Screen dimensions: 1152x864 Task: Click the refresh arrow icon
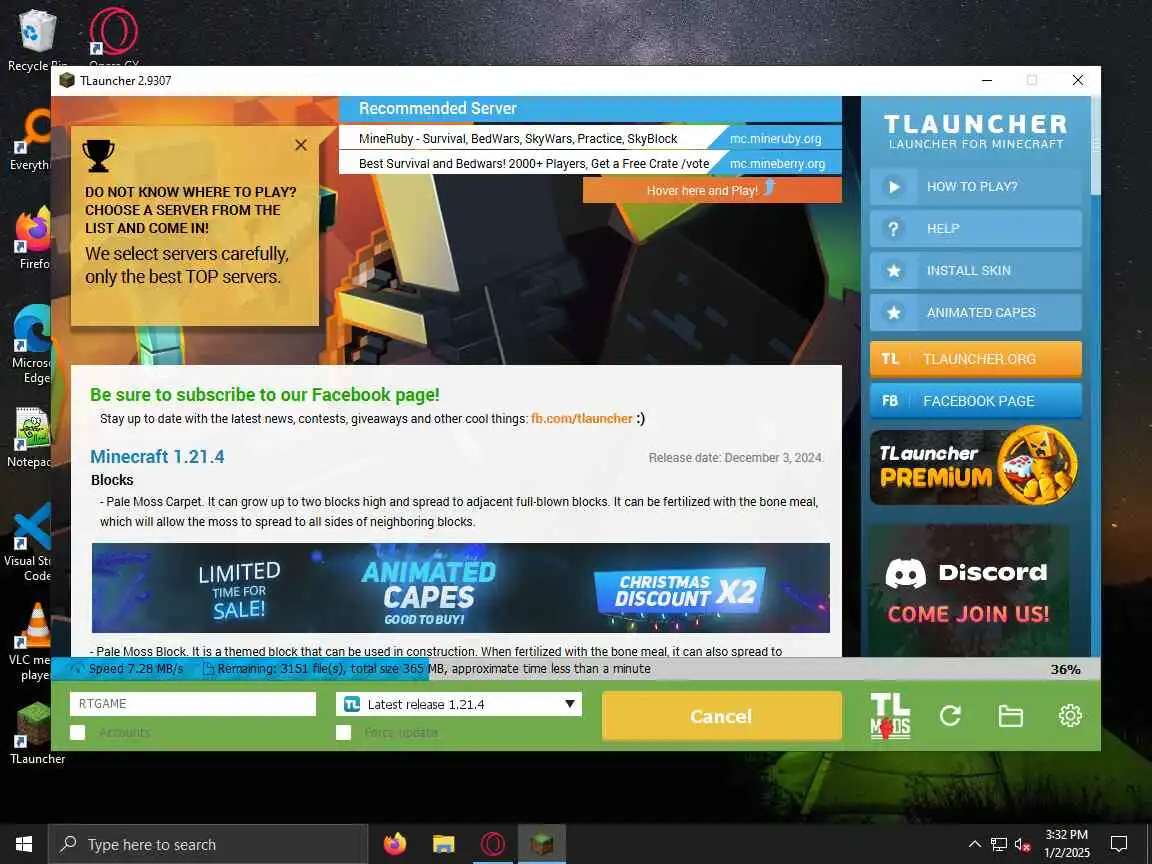click(950, 716)
